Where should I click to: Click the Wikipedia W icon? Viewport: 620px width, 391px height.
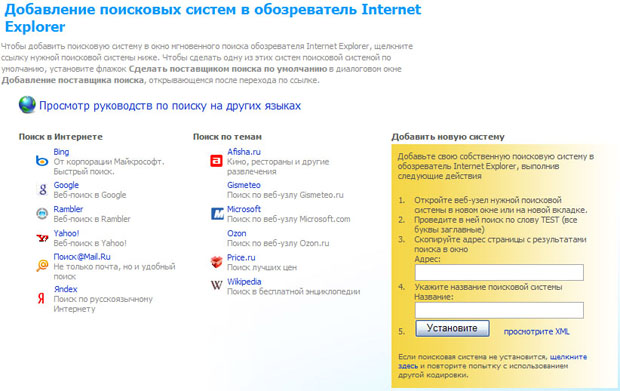pyautogui.click(x=216, y=285)
